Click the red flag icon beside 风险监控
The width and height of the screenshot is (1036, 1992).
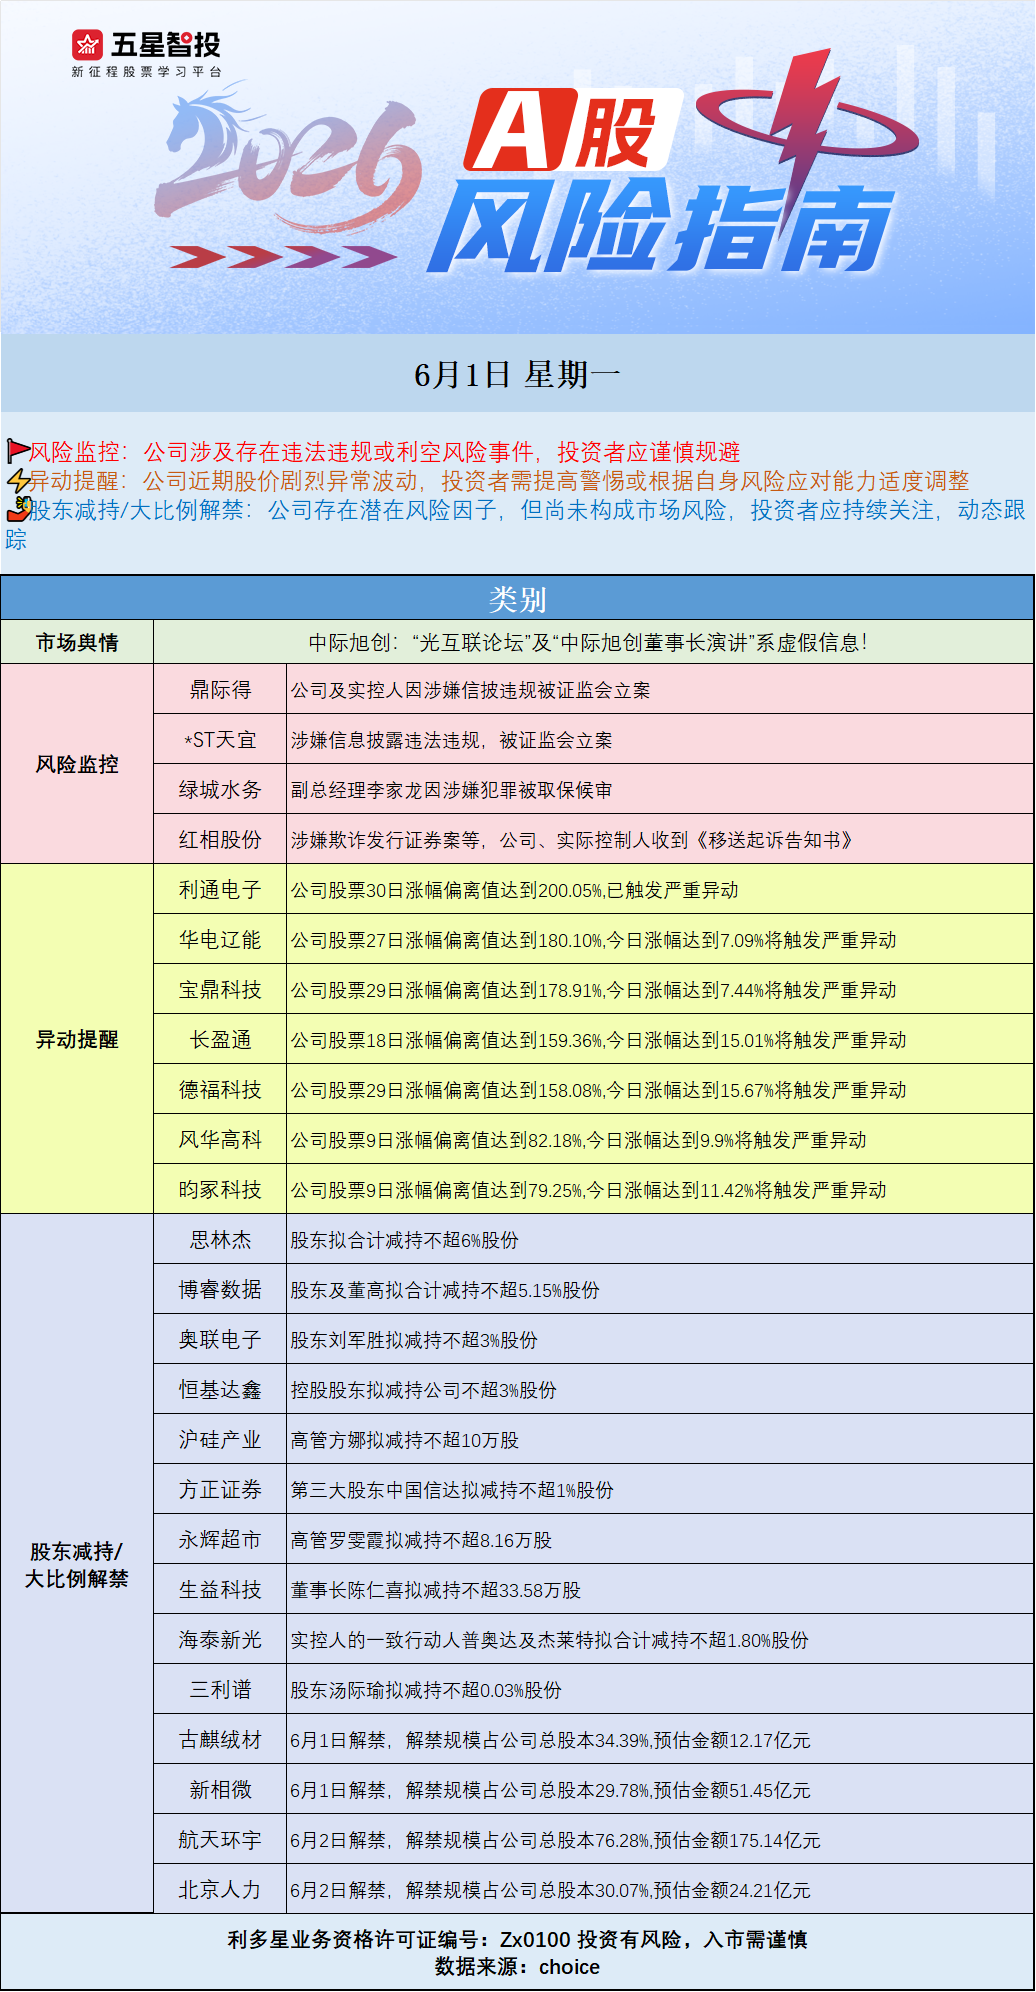(x=18, y=451)
